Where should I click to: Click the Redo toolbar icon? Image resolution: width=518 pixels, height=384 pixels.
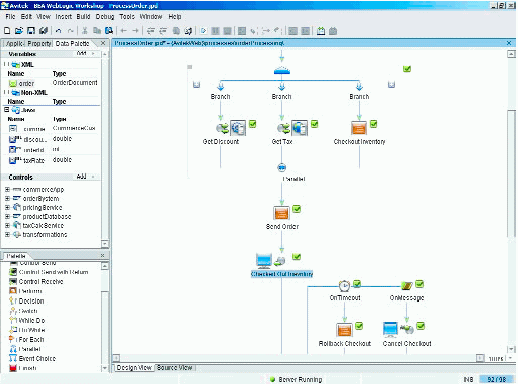click(70, 31)
